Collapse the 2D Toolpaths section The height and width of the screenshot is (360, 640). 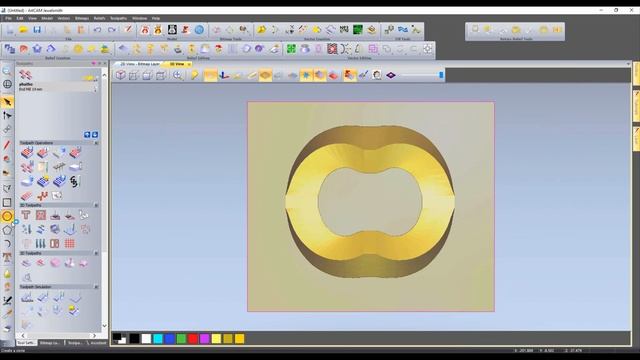(x=96, y=205)
